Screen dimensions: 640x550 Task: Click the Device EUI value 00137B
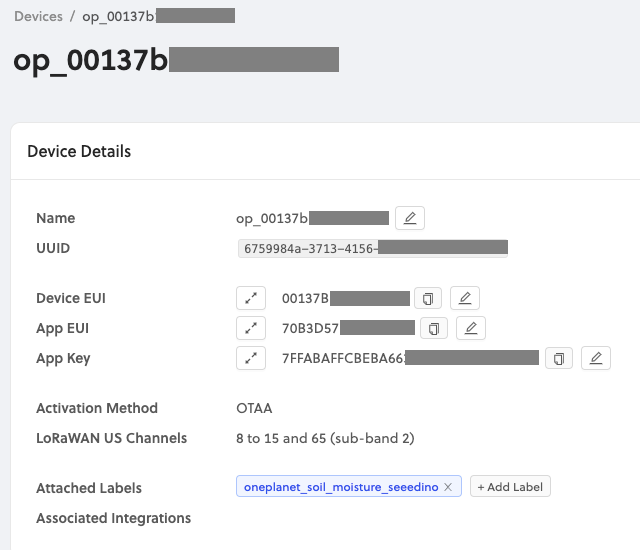coord(306,298)
